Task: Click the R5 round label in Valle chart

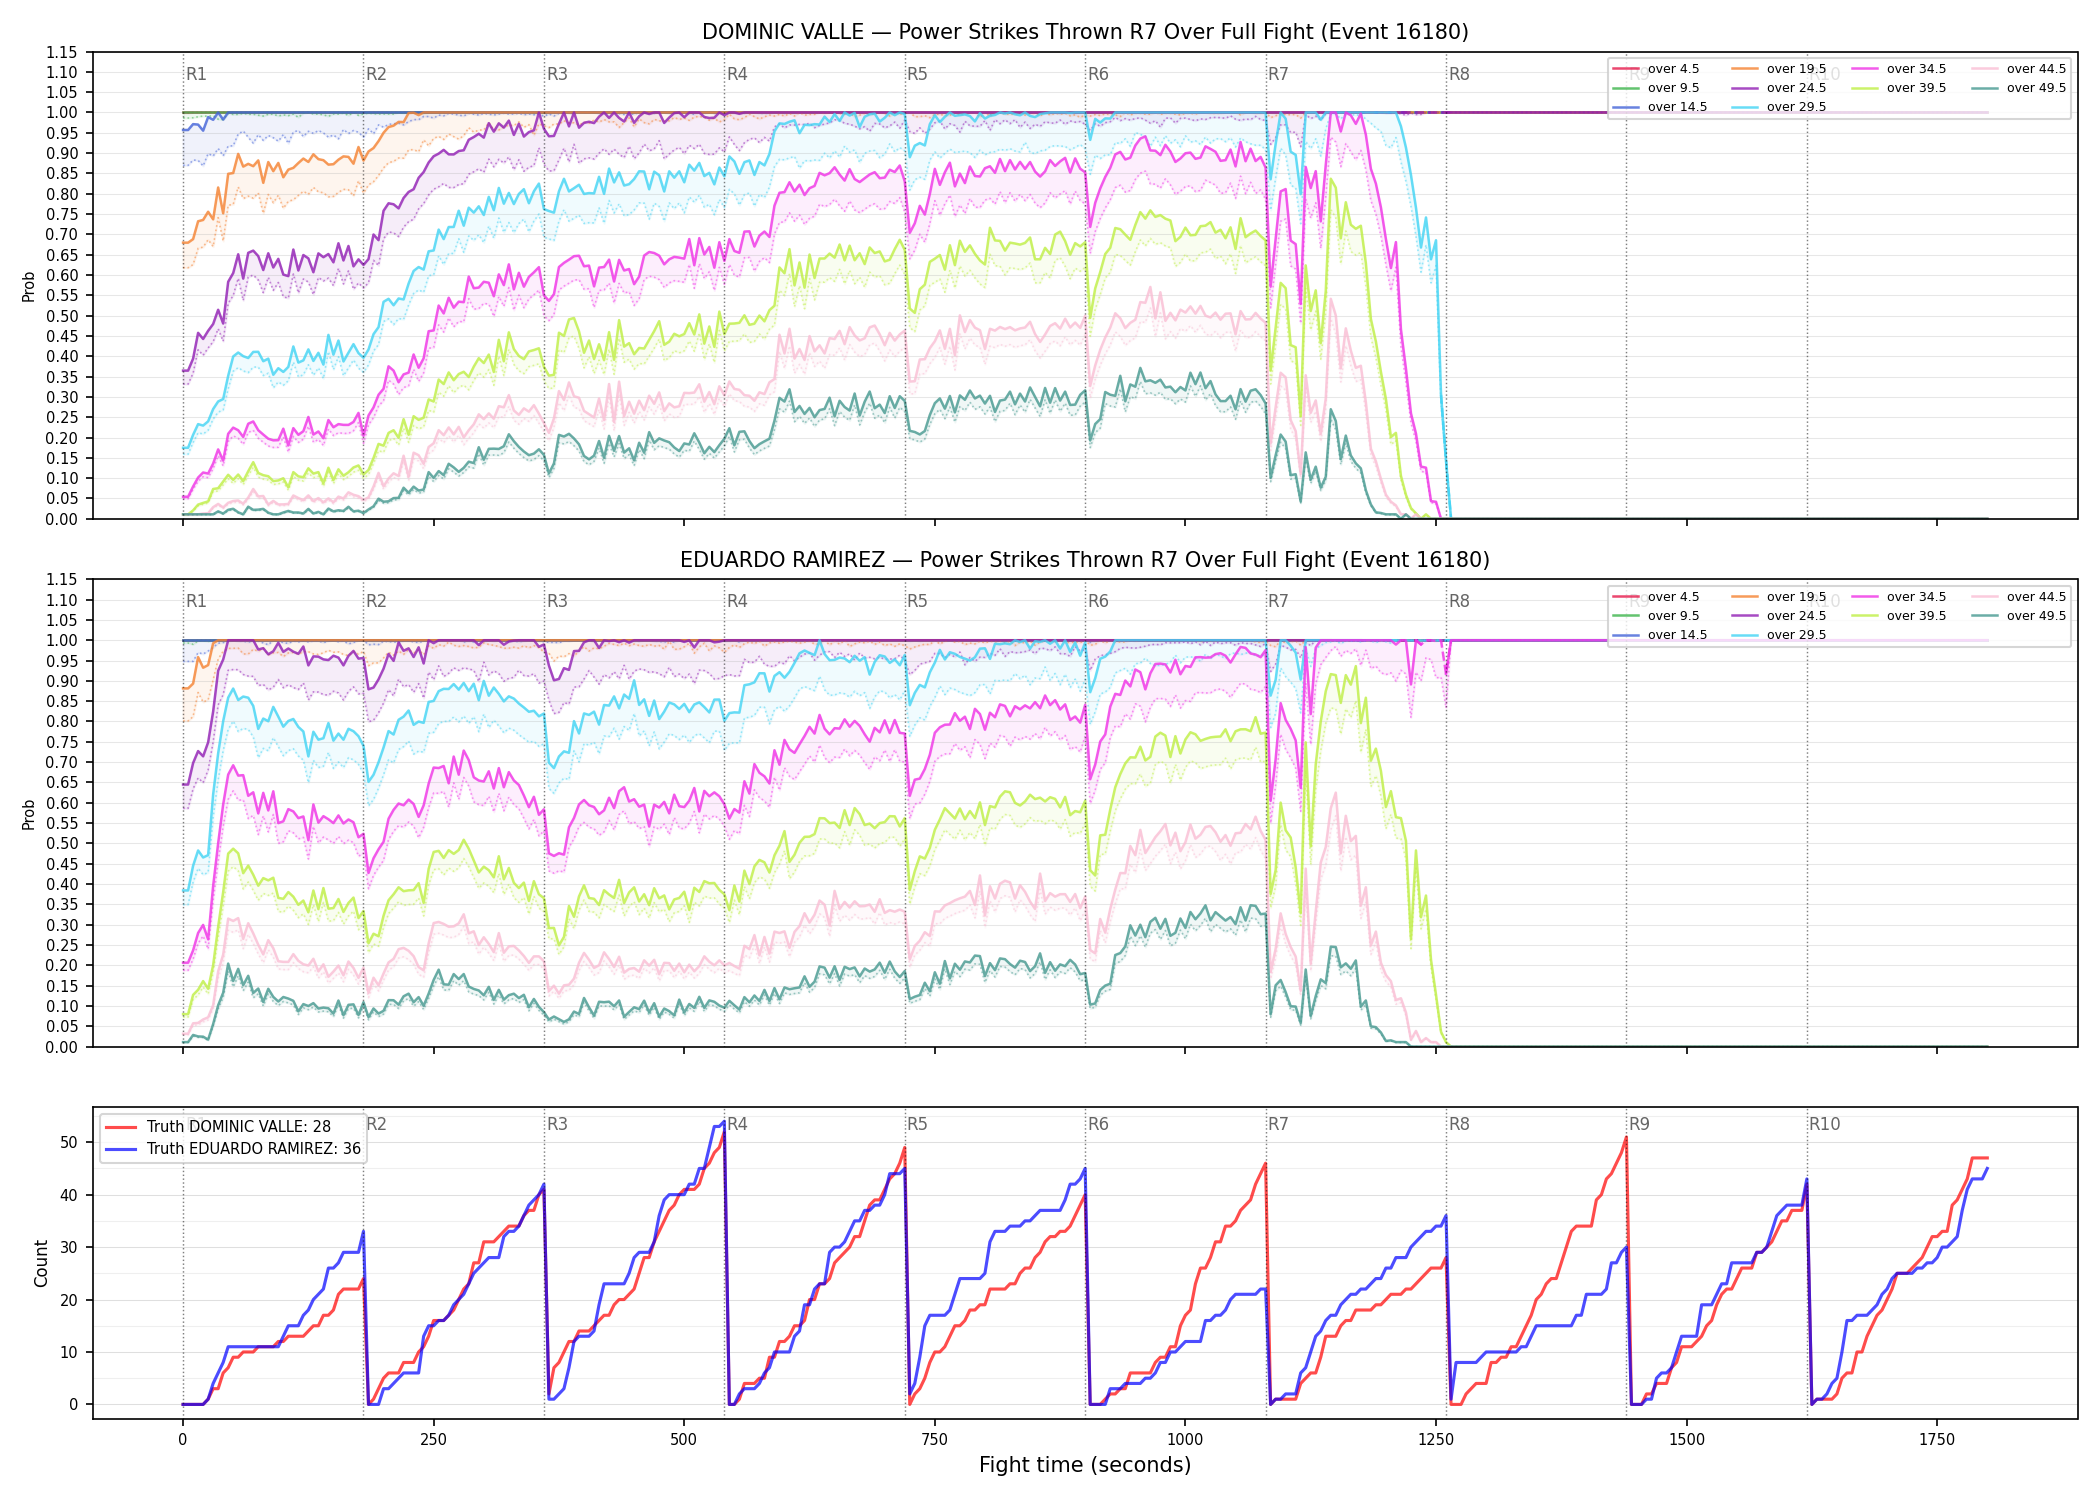Action: pyautogui.click(x=917, y=74)
